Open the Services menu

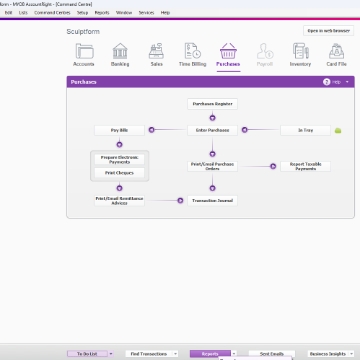pyautogui.click(x=146, y=13)
